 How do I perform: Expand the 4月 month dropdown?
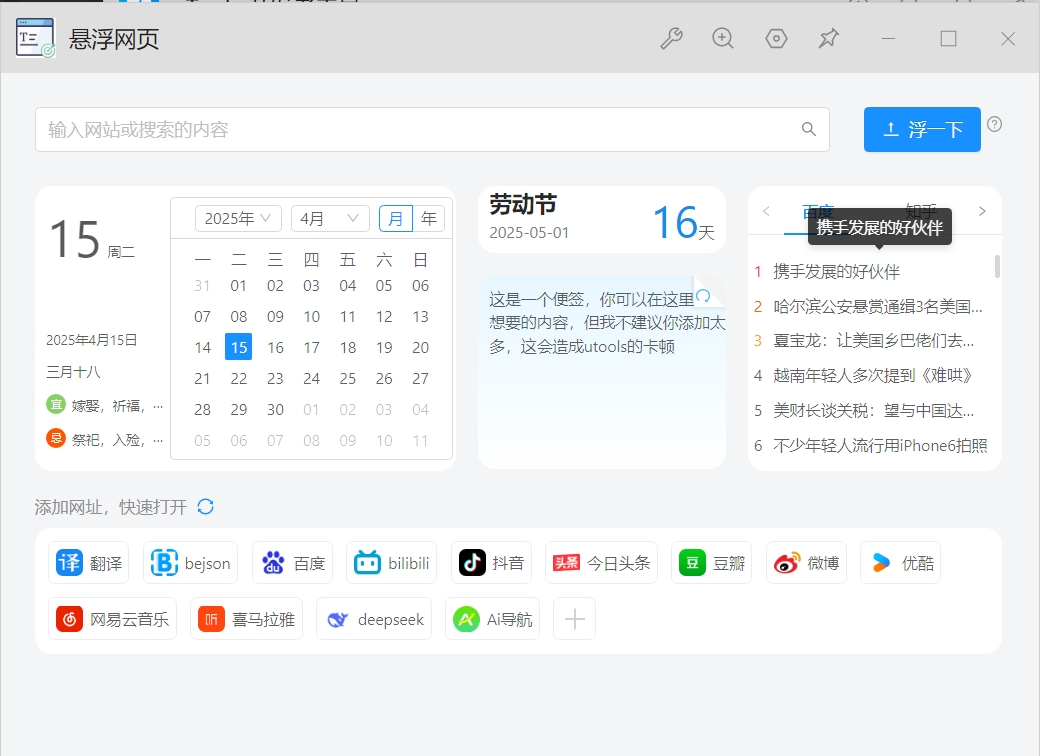pyautogui.click(x=330, y=218)
